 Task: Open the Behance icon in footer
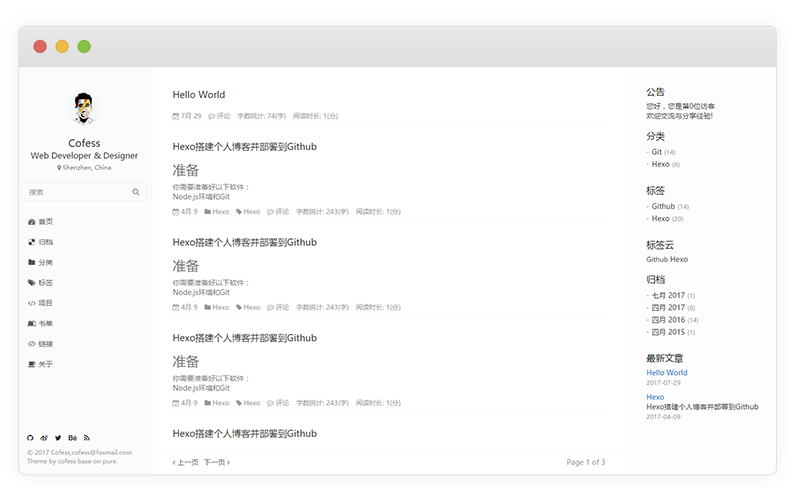click(72, 438)
